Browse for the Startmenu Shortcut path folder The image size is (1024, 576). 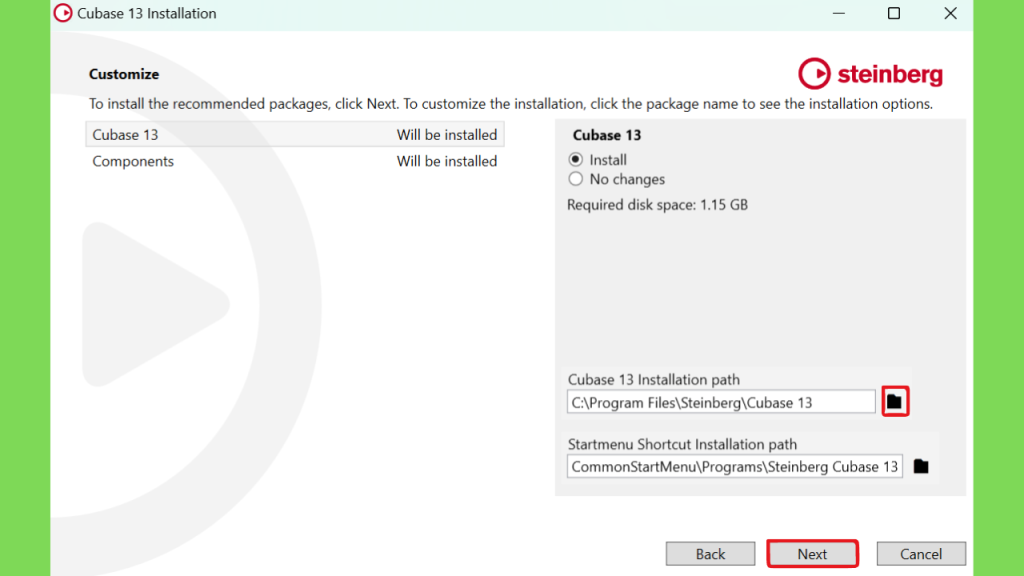(921, 466)
